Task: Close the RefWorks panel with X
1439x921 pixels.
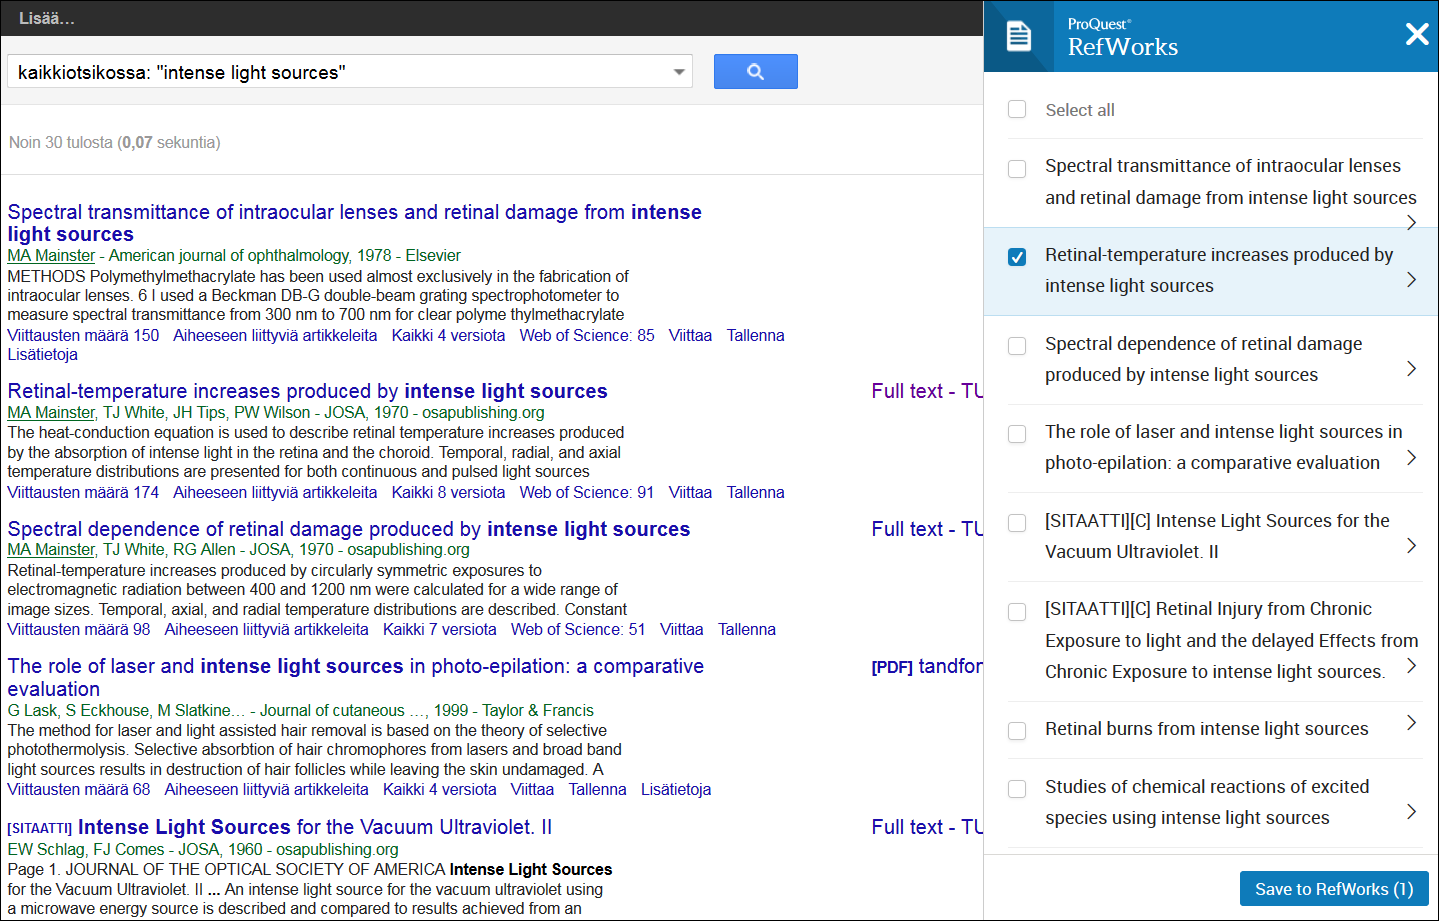Action: coord(1417,34)
